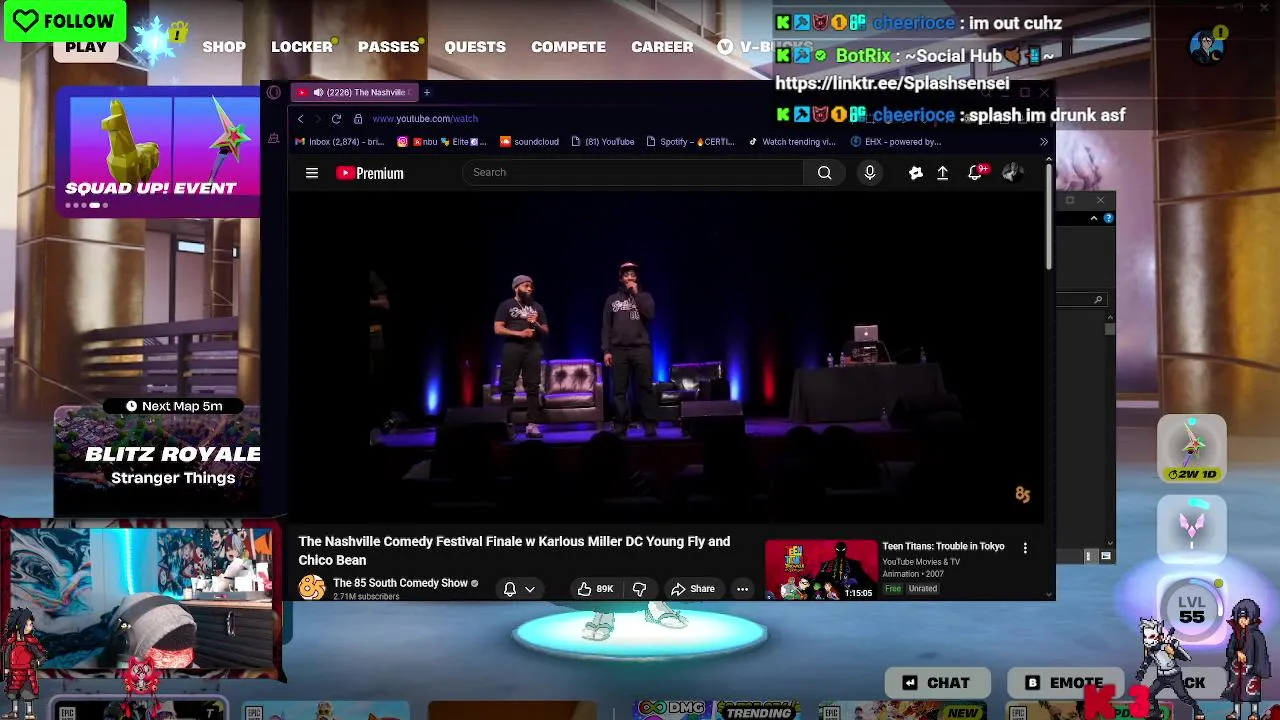Open the Watch trending bookmark
This screenshot has height=720, width=1280.
[792, 142]
